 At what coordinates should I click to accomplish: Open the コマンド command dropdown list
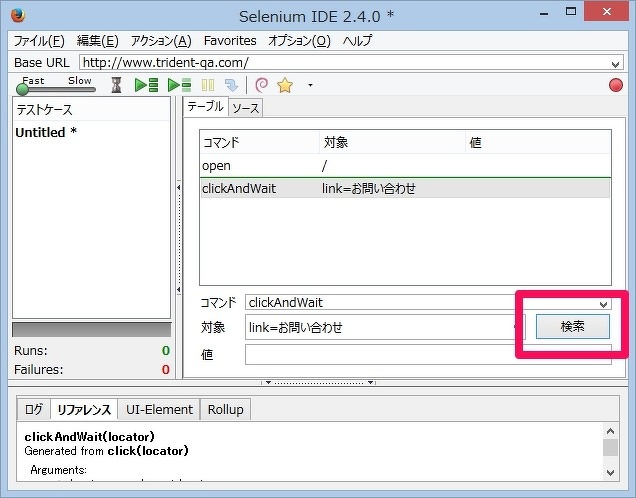tap(603, 303)
